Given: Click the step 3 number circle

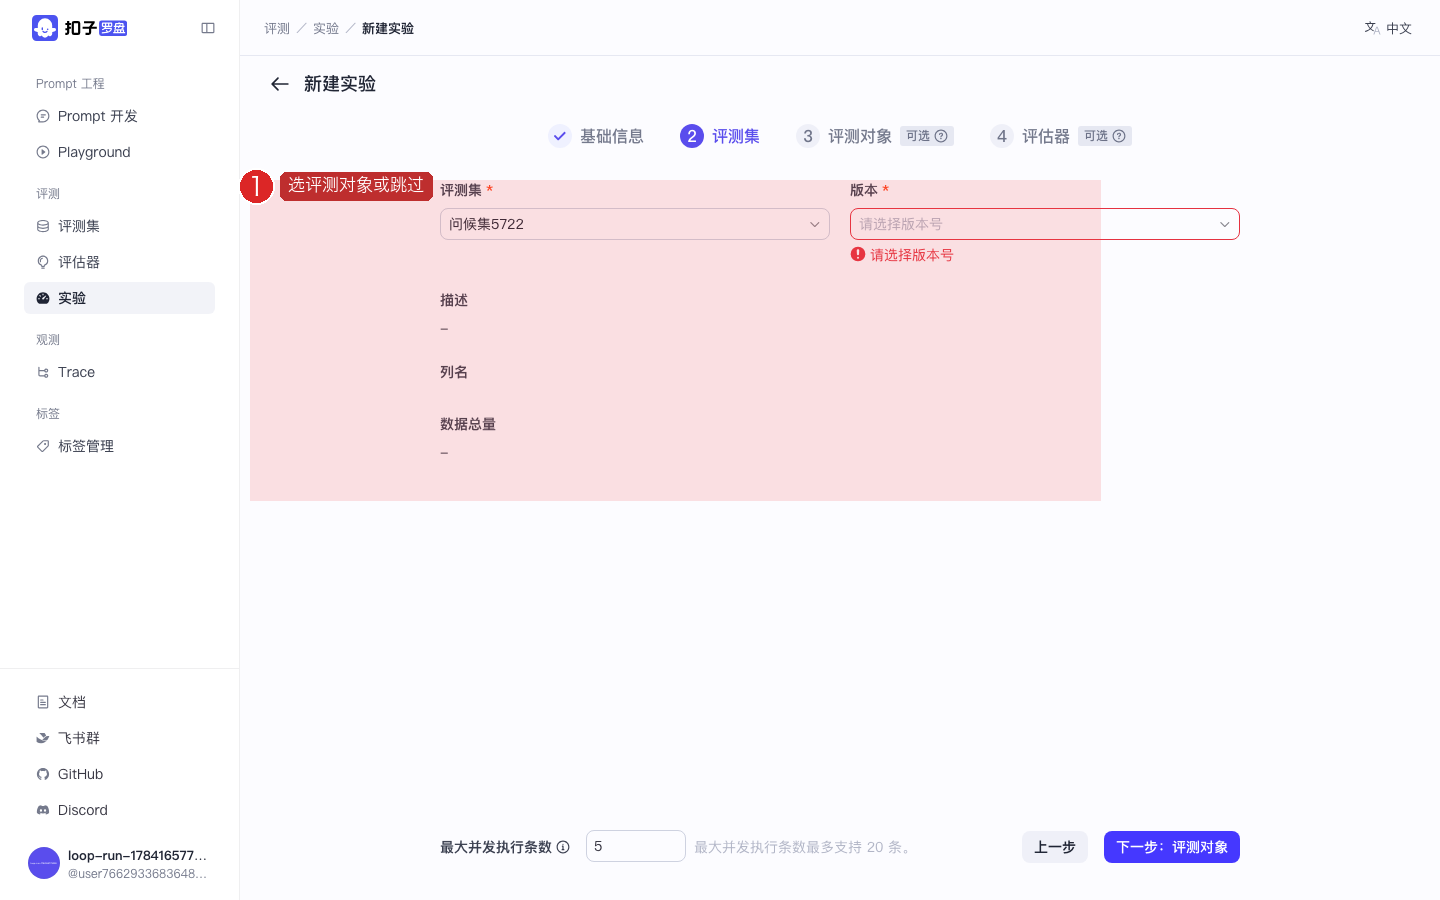Looking at the screenshot, I should click(808, 136).
